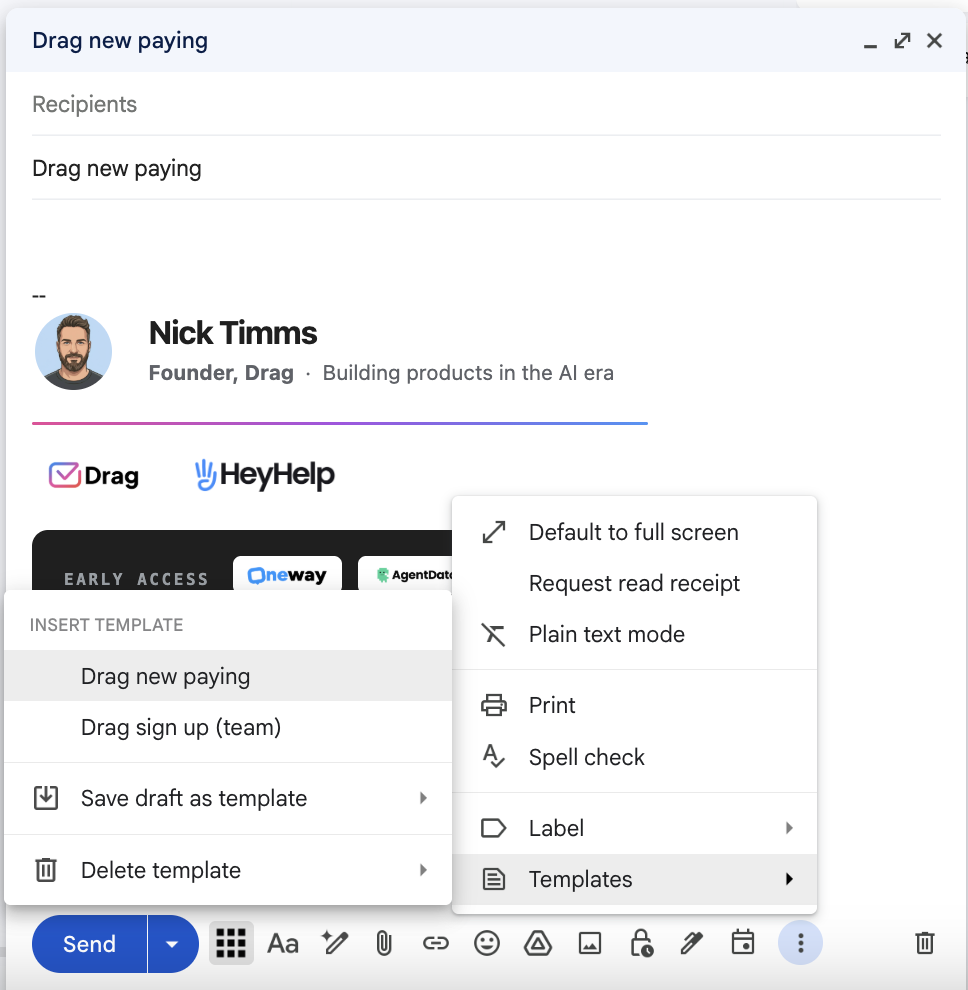Click Nick Timms profile photo in signature
Image resolution: width=968 pixels, height=990 pixels.
click(73, 351)
